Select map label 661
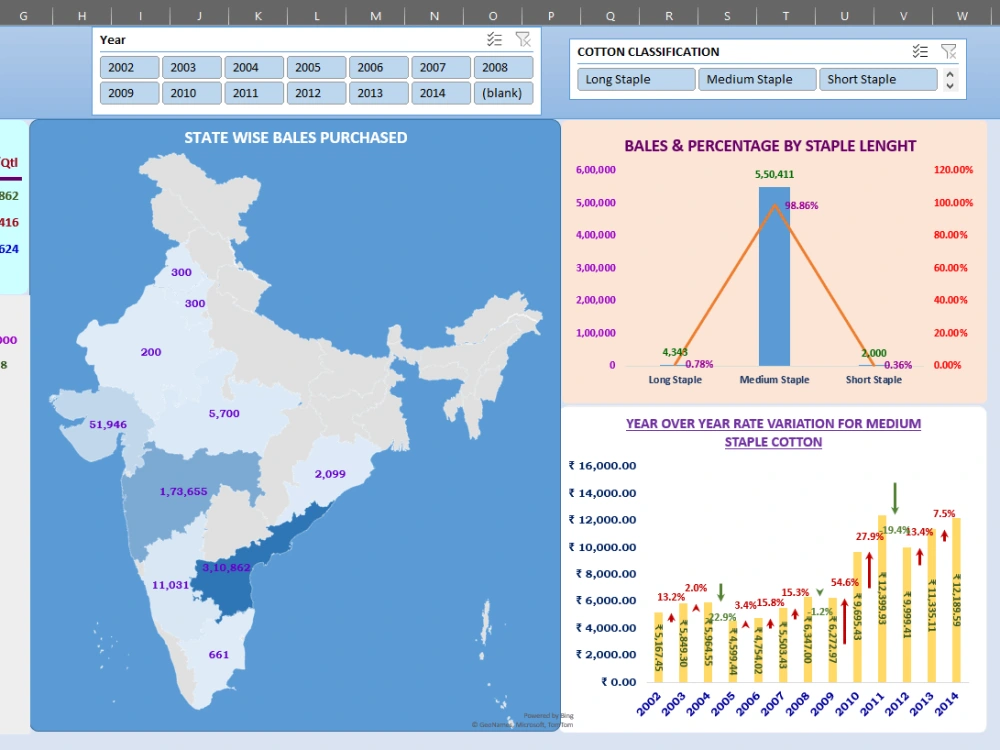 (219, 655)
